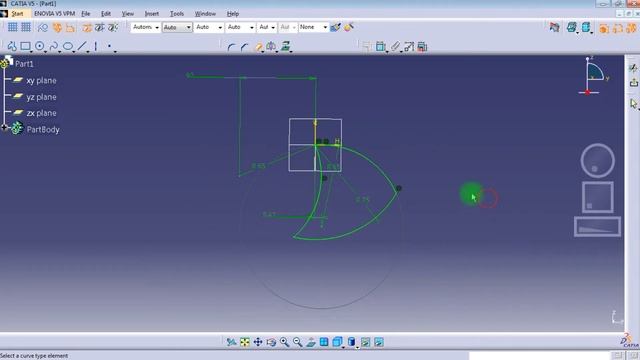Open the File menu
The height and width of the screenshot is (360, 640).
click(86, 13)
